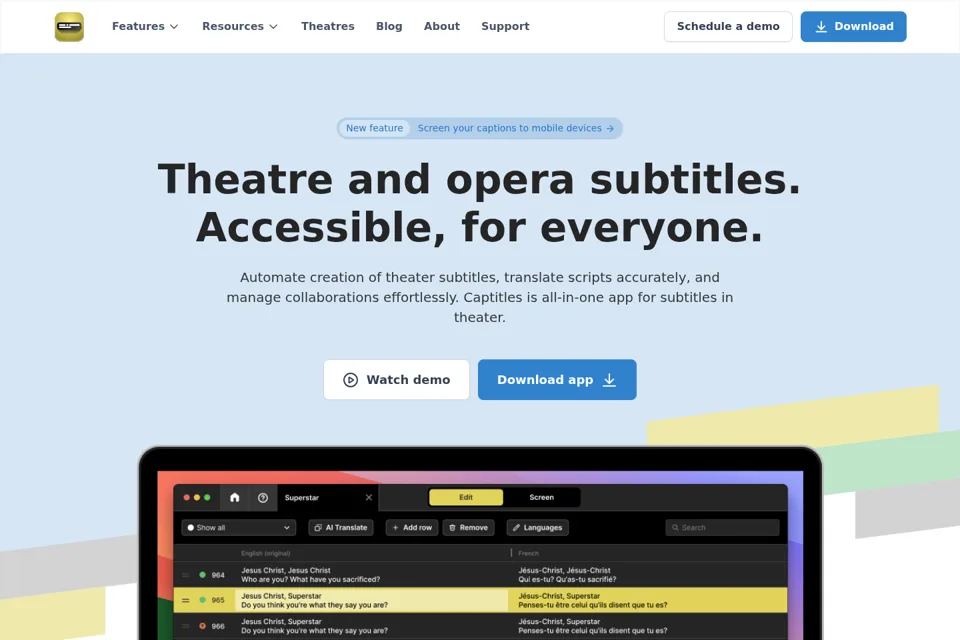The width and height of the screenshot is (960, 640).
Task: Click the Remove button with trash icon
Action: click(x=468, y=527)
